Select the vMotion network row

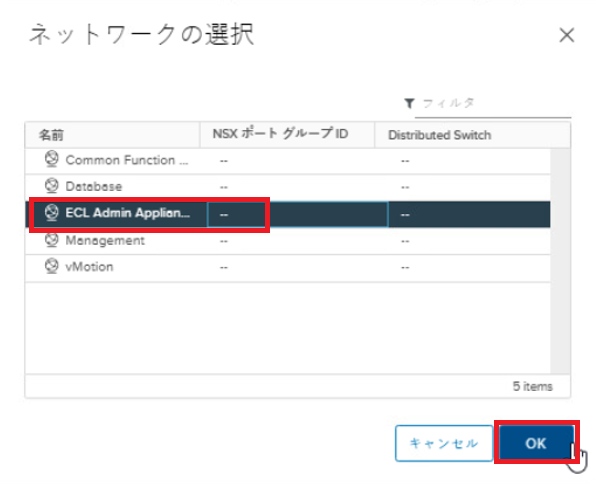click(x=288, y=268)
